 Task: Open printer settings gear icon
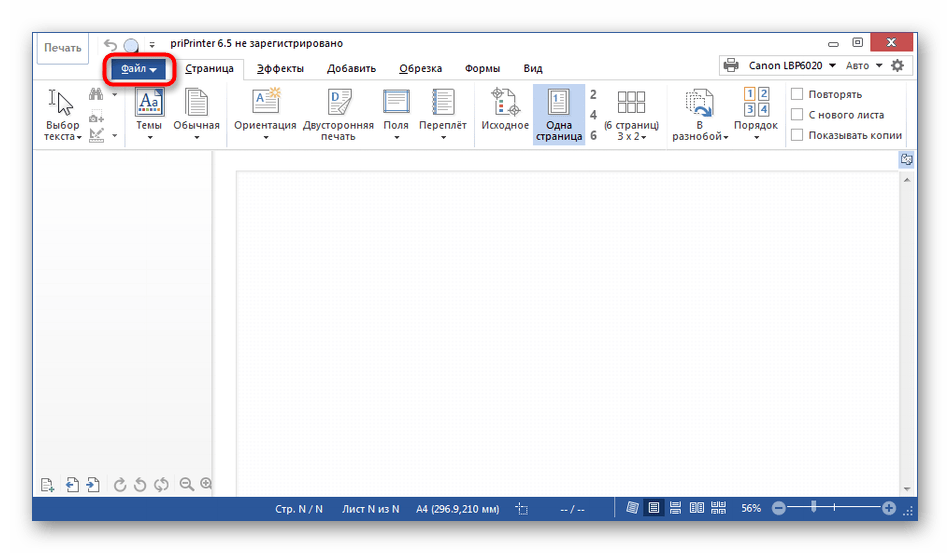point(897,66)
